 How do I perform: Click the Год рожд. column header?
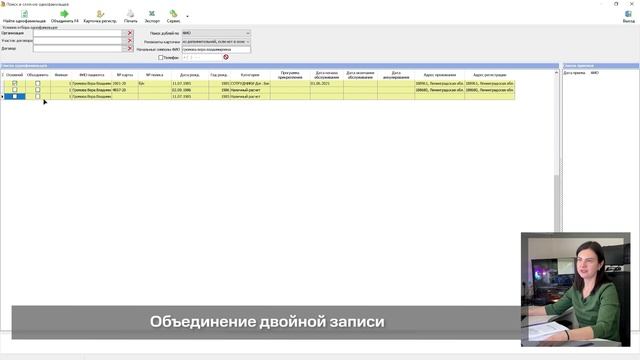pos(219,75)
